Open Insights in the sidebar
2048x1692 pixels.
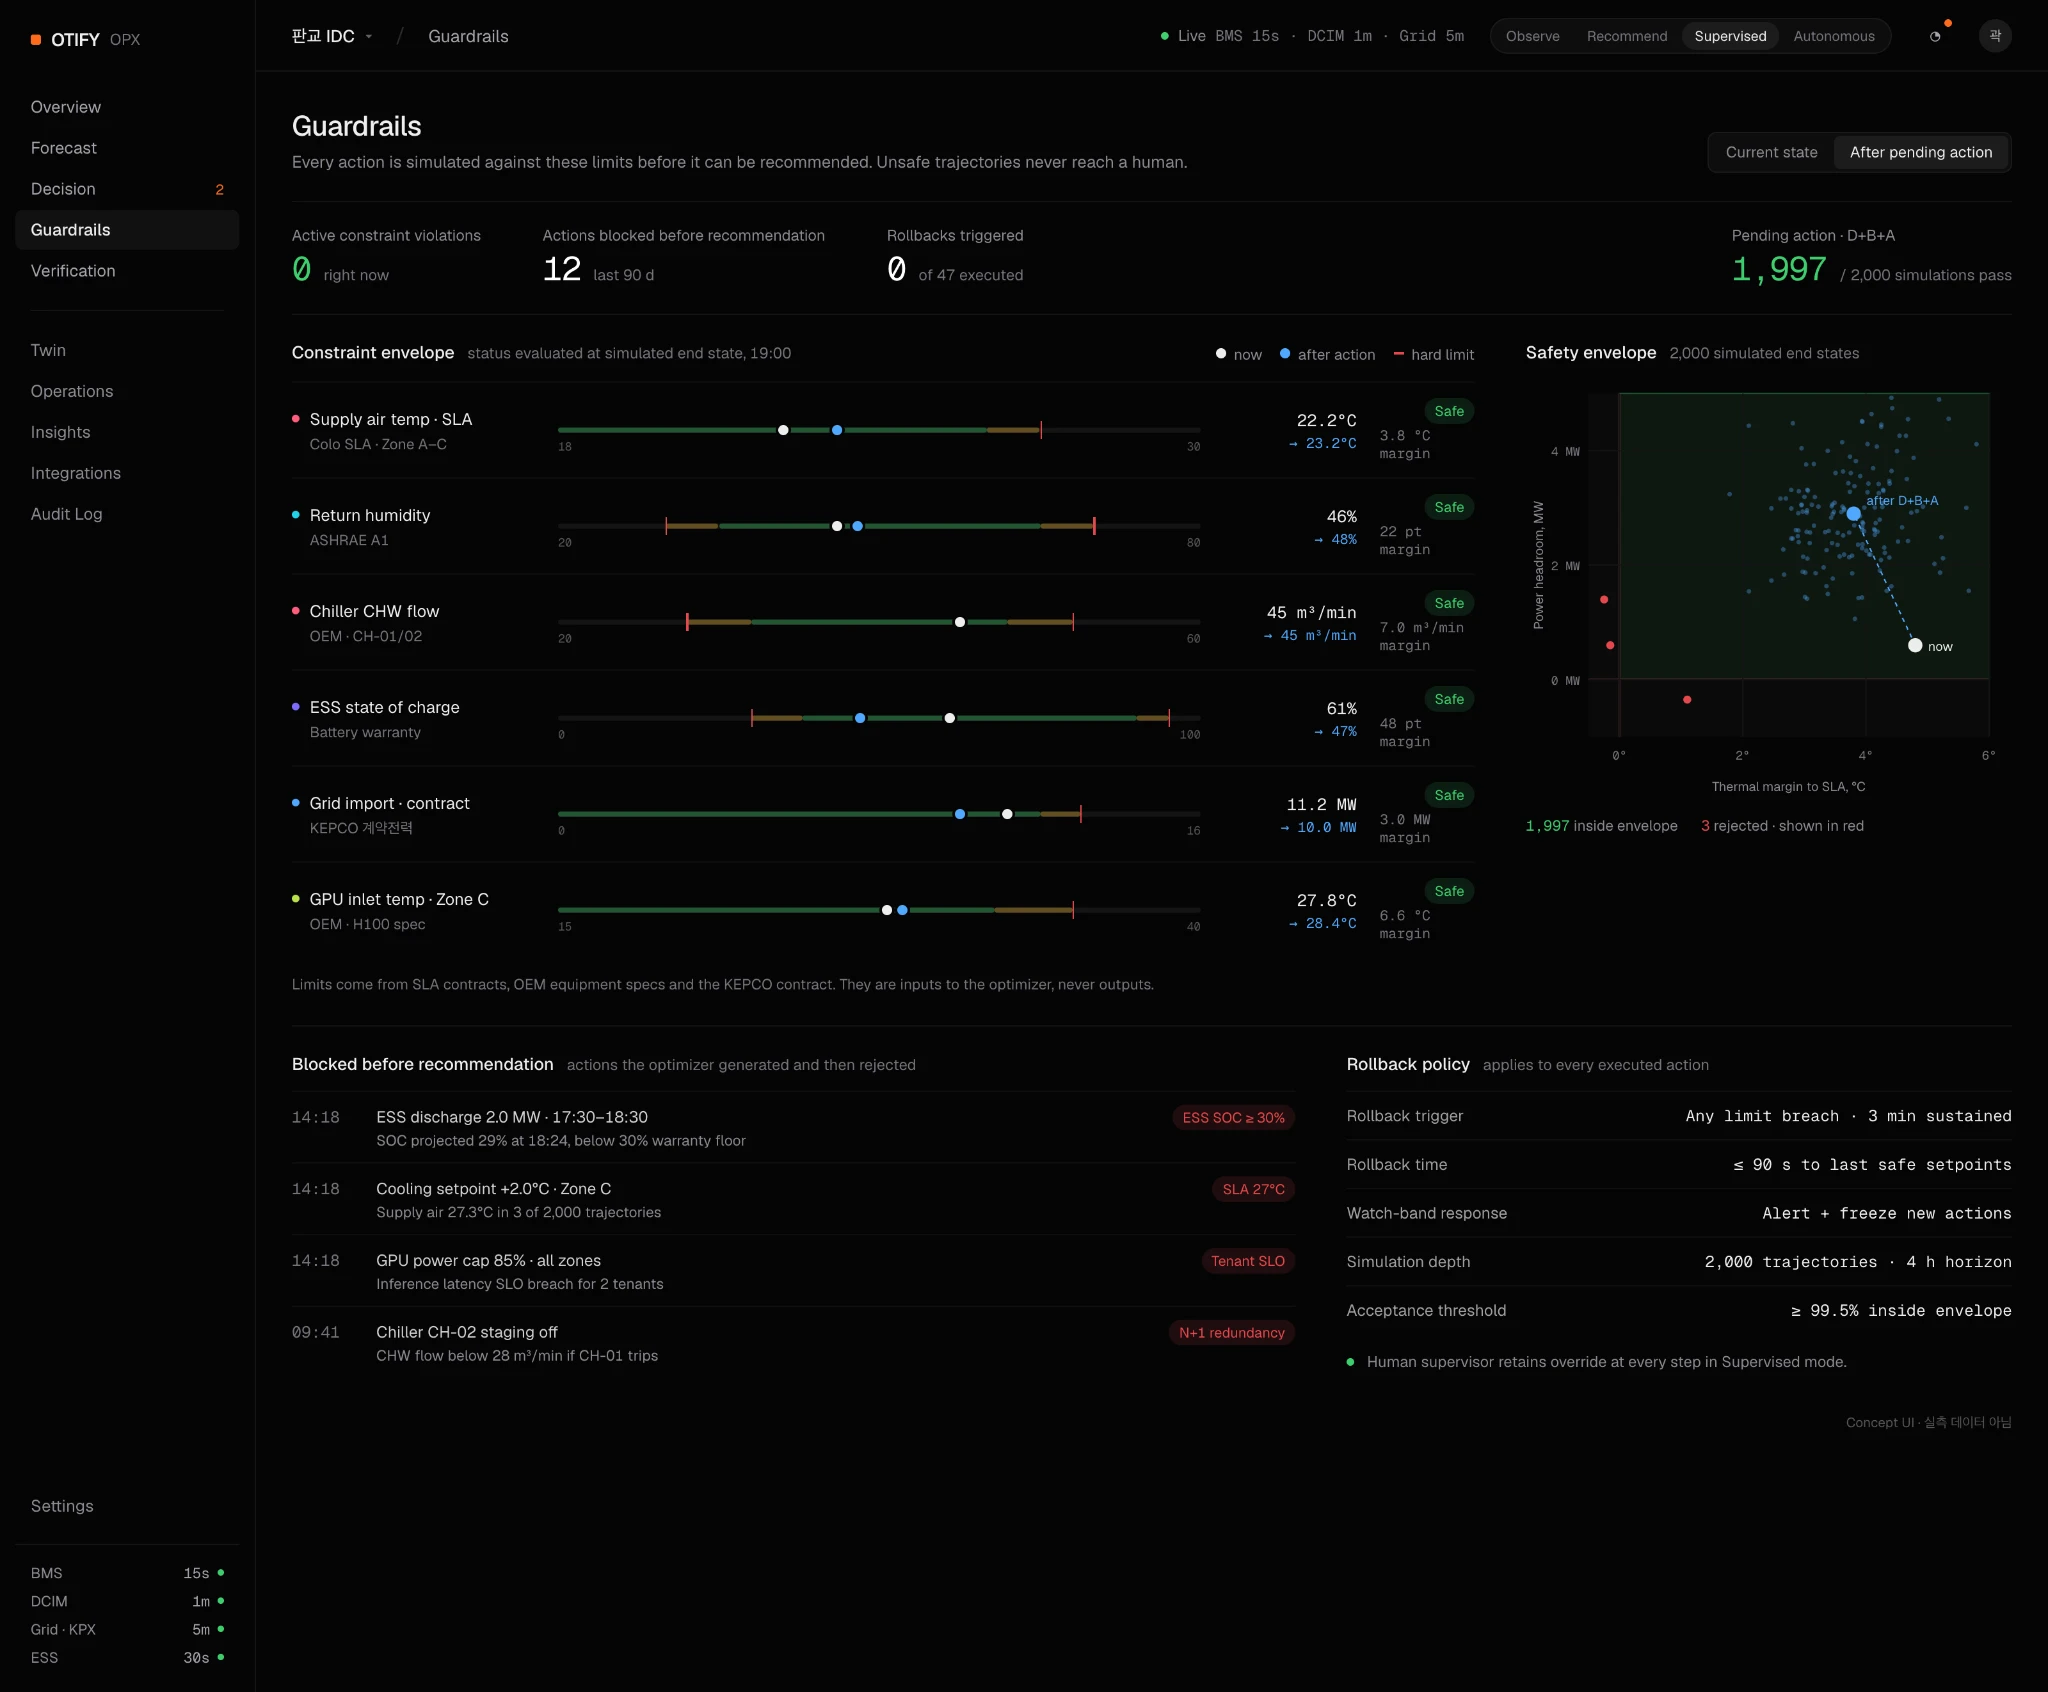127,432
